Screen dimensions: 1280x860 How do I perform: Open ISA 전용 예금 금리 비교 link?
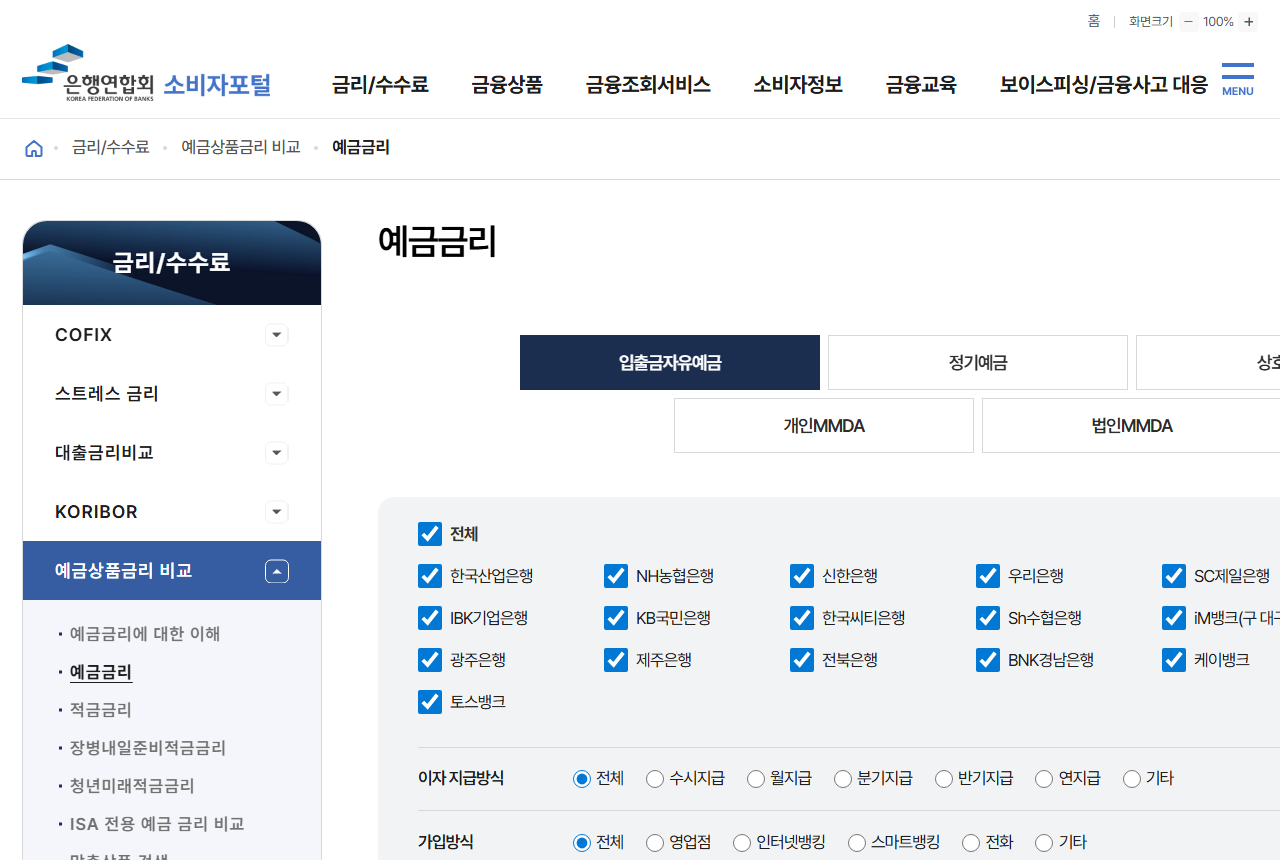157,824
